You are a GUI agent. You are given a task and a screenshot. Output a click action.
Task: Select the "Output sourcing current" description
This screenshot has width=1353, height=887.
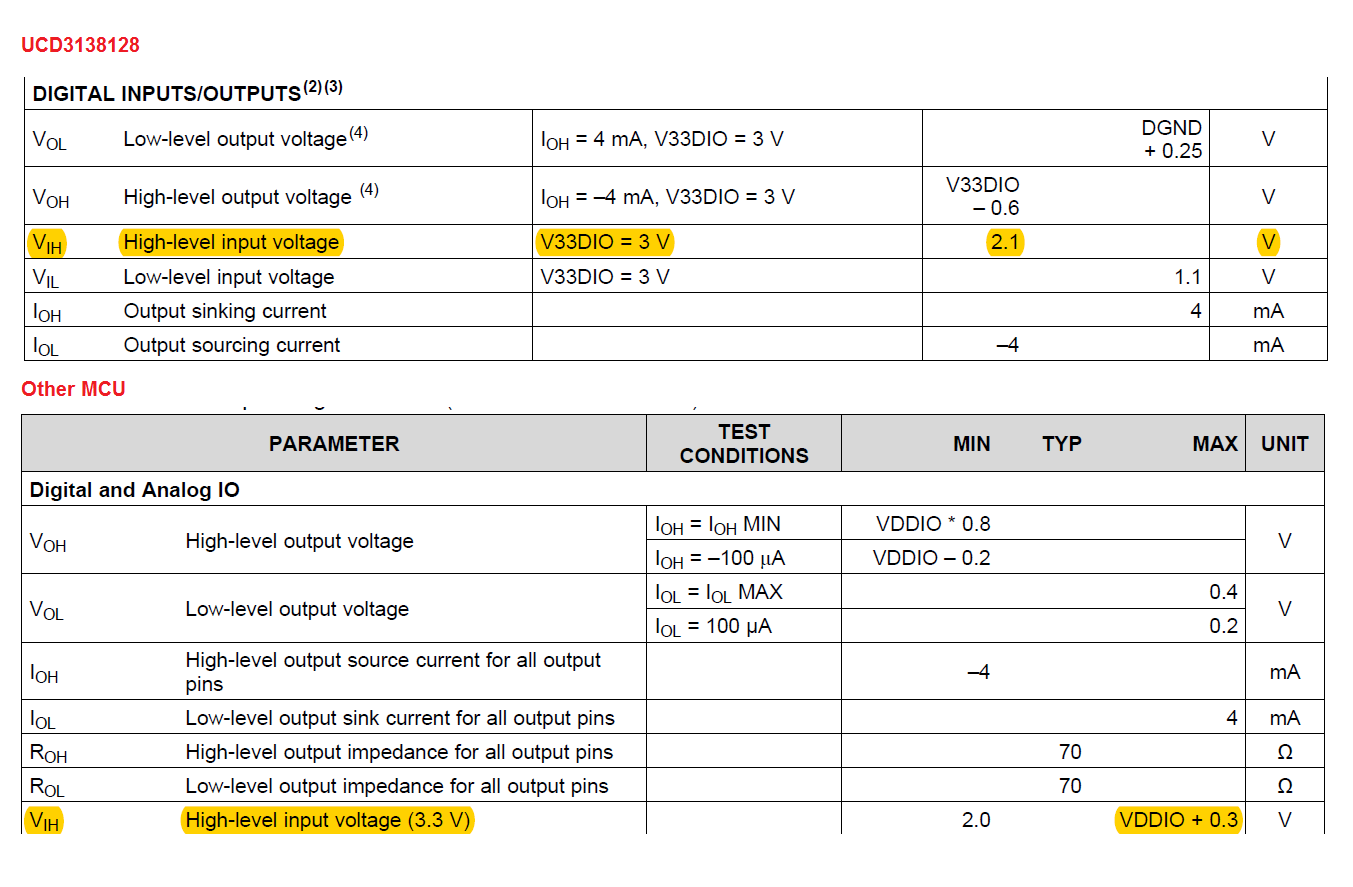click(x=232, y=345)
